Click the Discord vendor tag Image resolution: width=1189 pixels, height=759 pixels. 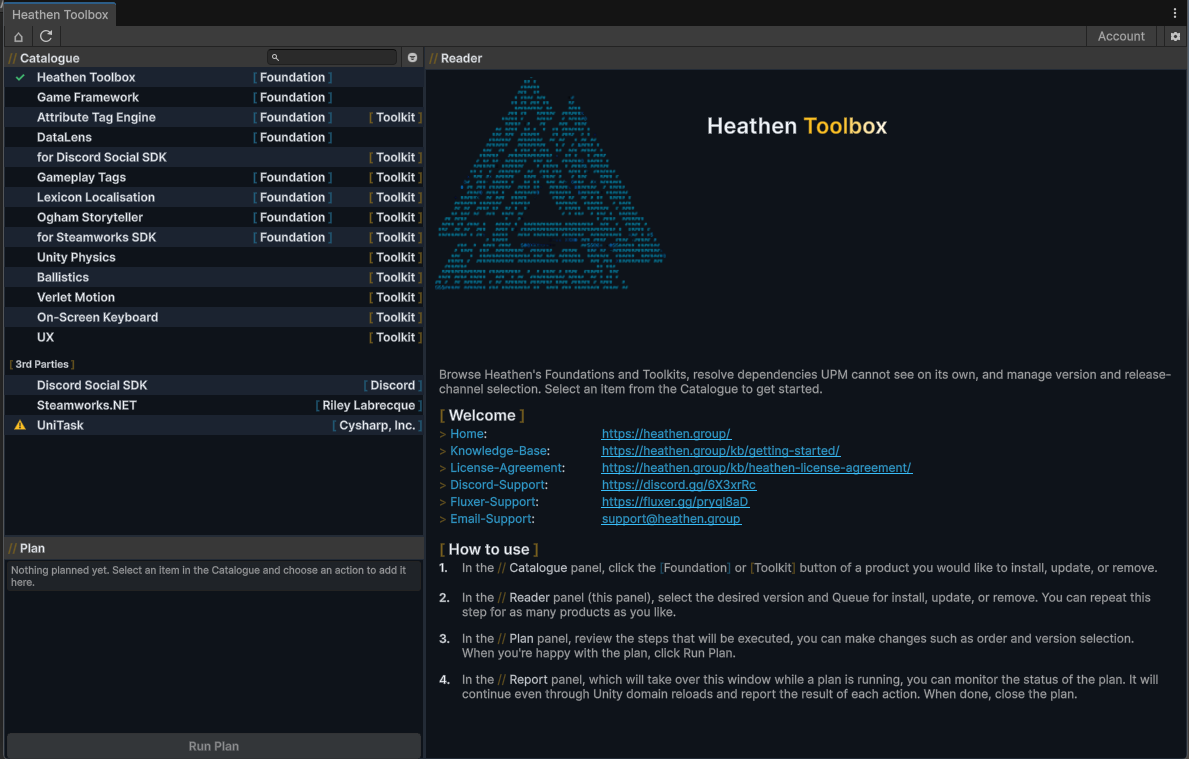(392, 385)
